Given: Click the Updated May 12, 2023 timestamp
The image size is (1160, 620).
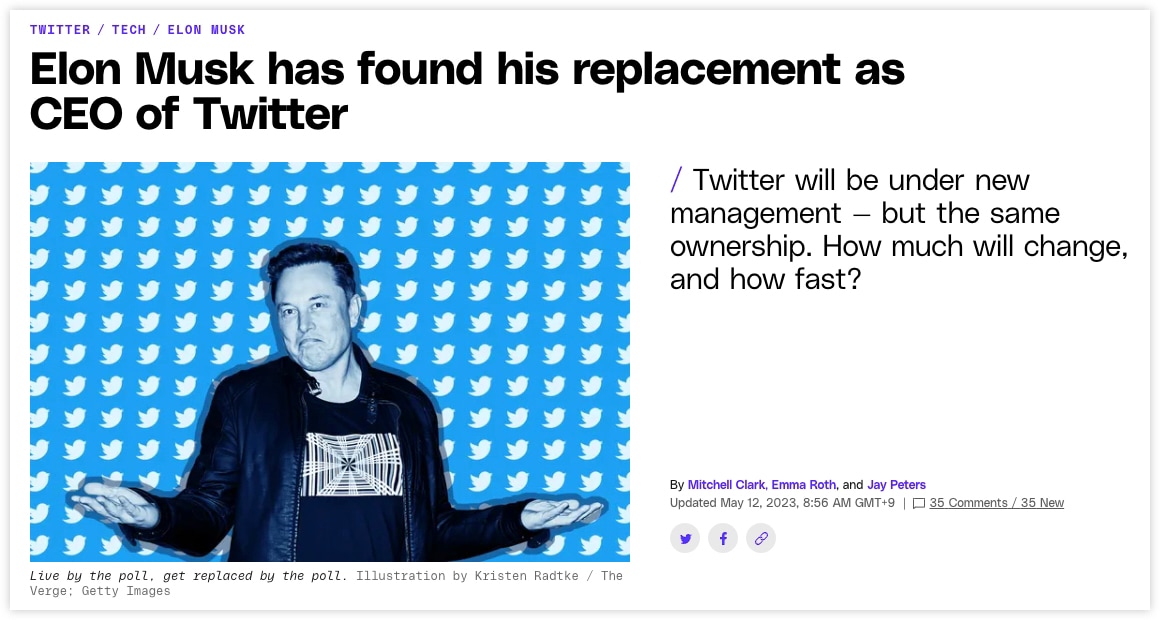Looking at the screenshot, I should coord(782,502).
